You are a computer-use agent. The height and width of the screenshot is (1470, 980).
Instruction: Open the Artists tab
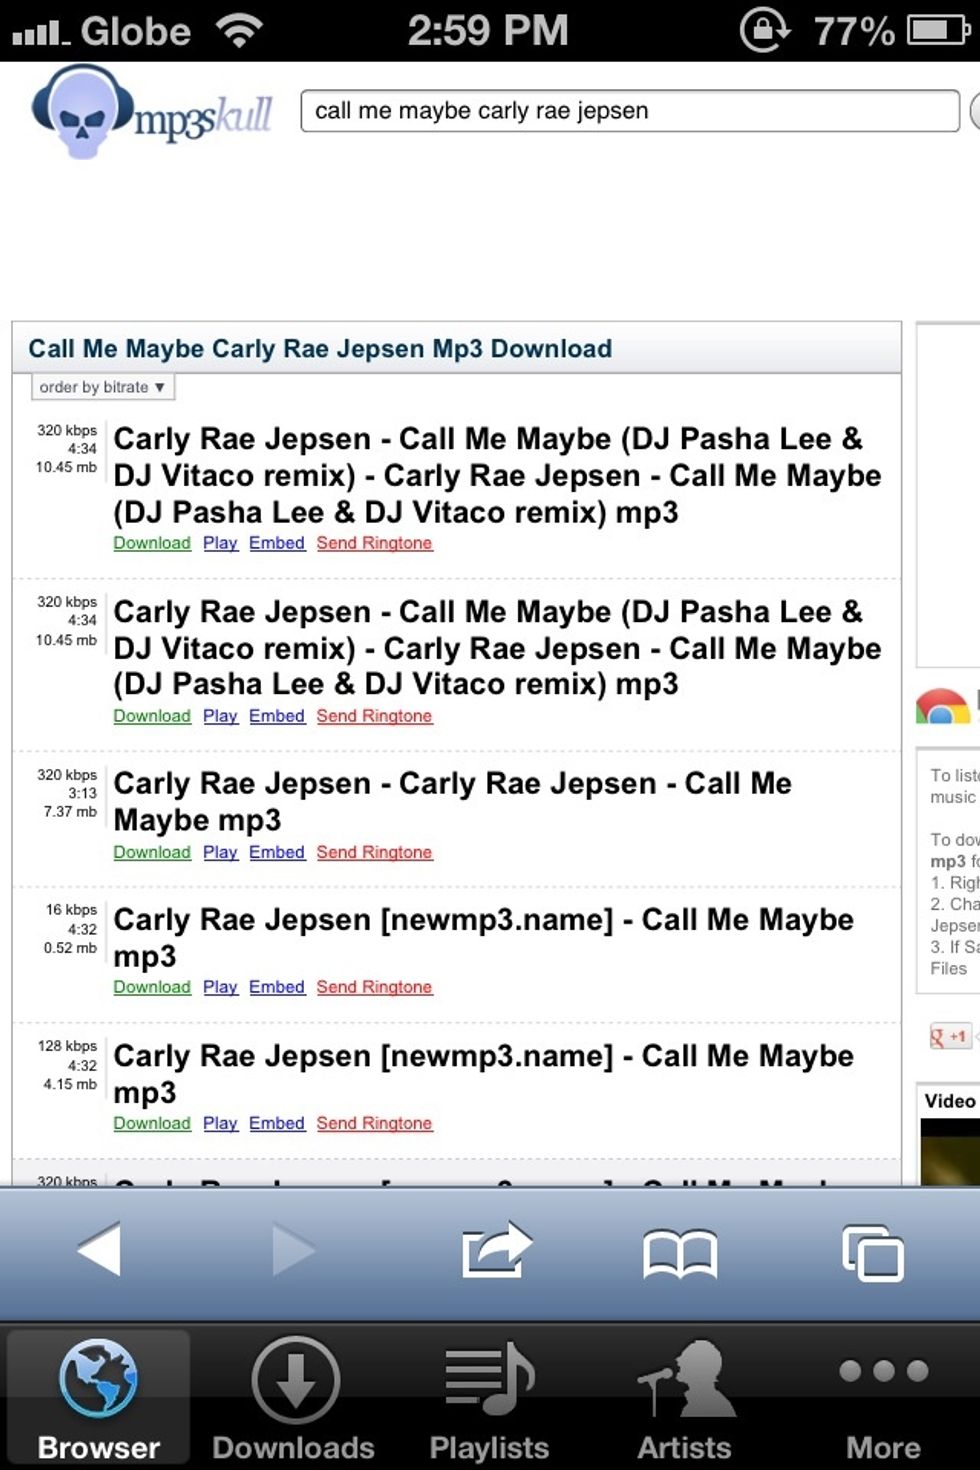click(x=685, y=1398)
